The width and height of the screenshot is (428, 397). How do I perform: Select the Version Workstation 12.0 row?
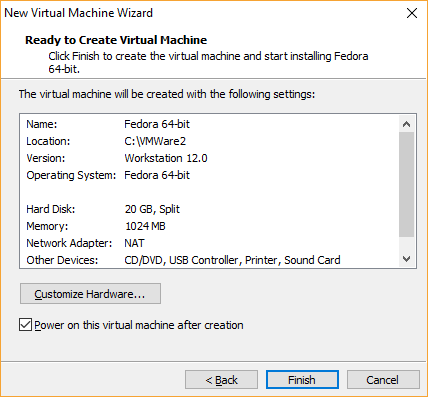coord(209,158)
